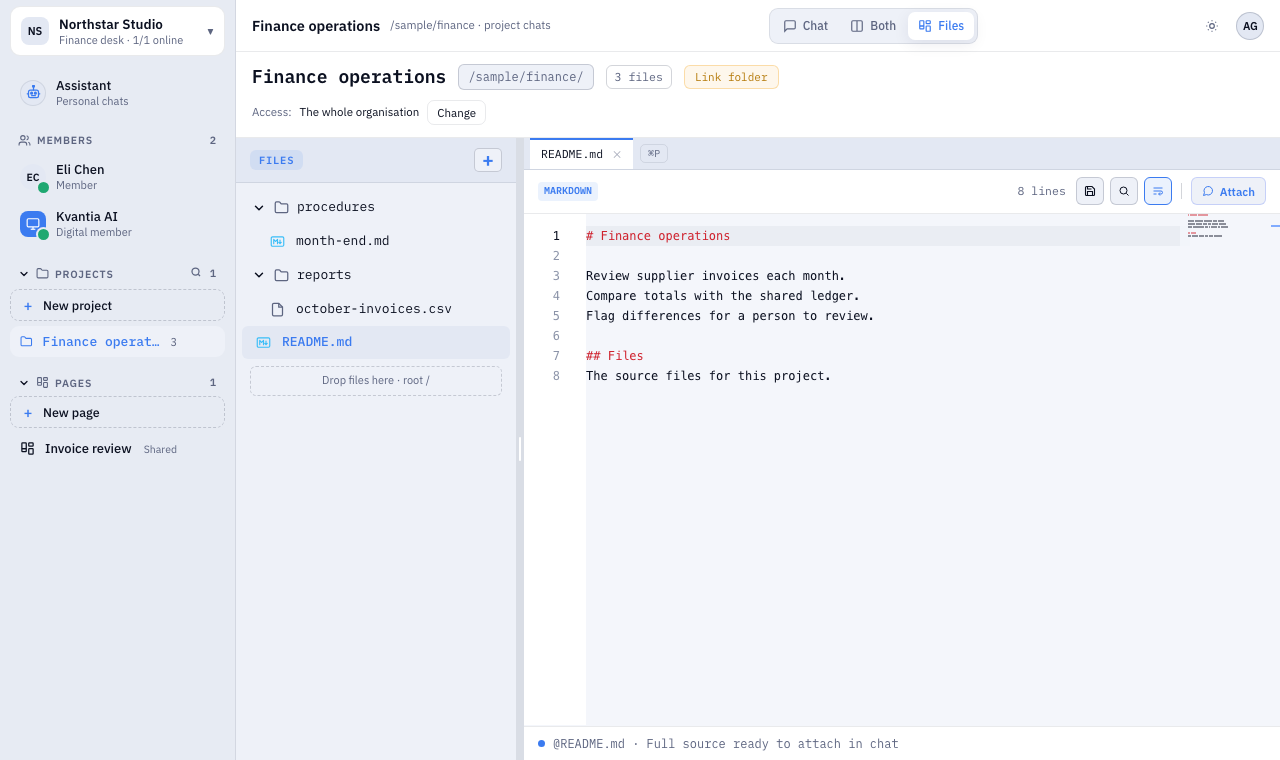1280x760 pixels.
Task: Switch to the Both view
Action: click(x=873, y=26)
